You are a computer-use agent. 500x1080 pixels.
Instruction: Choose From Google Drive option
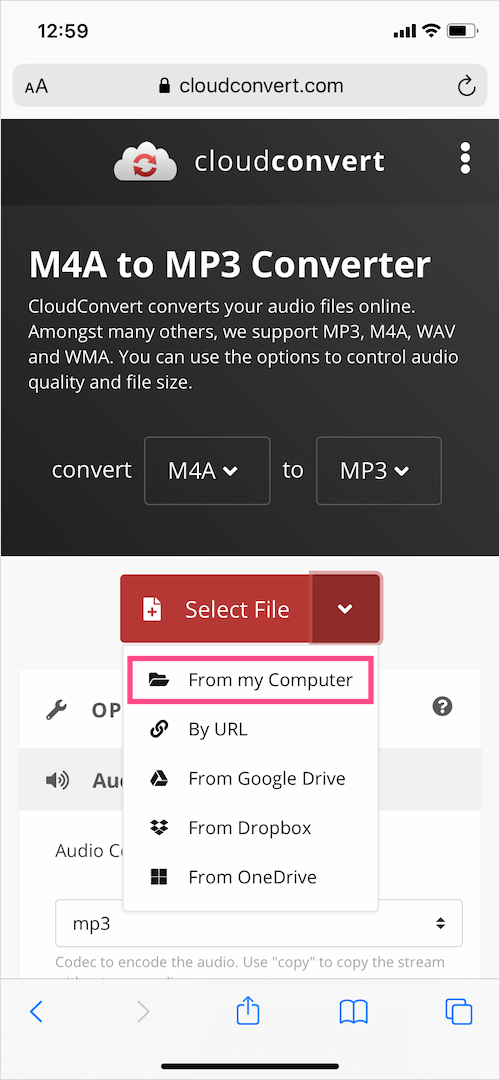pos(250,778)
